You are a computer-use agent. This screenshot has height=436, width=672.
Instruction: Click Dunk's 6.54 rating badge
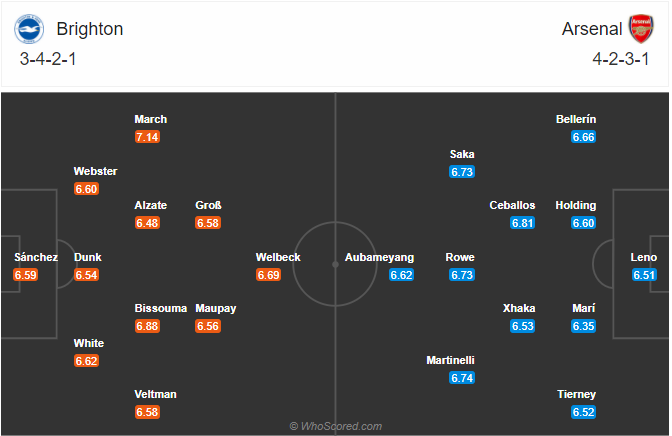86,275
